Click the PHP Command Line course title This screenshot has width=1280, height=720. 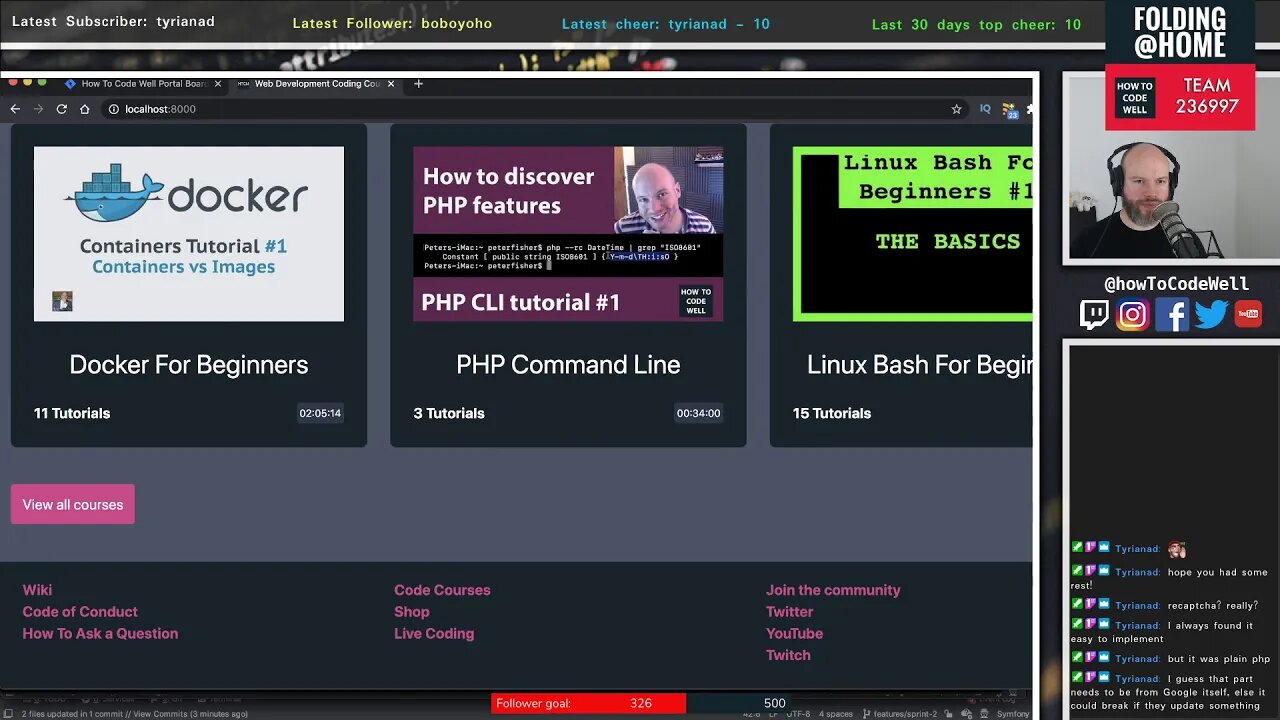[x=568, y=365]
